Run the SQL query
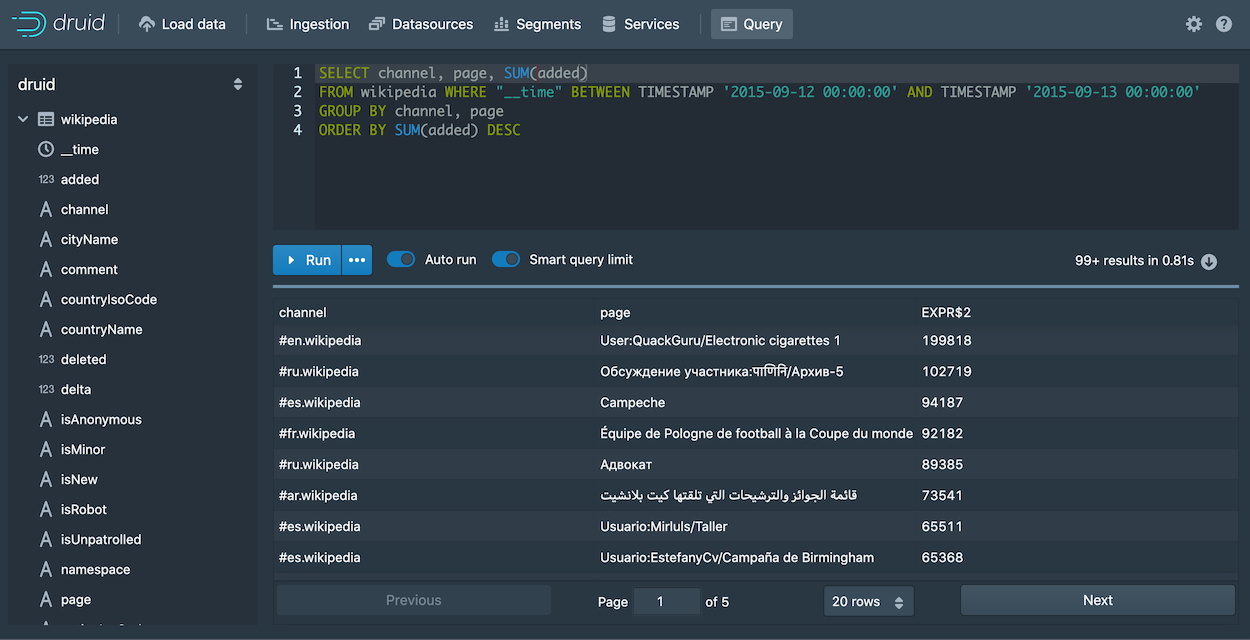This screenshot has height=640, width=1250. [x=308, y=260]
